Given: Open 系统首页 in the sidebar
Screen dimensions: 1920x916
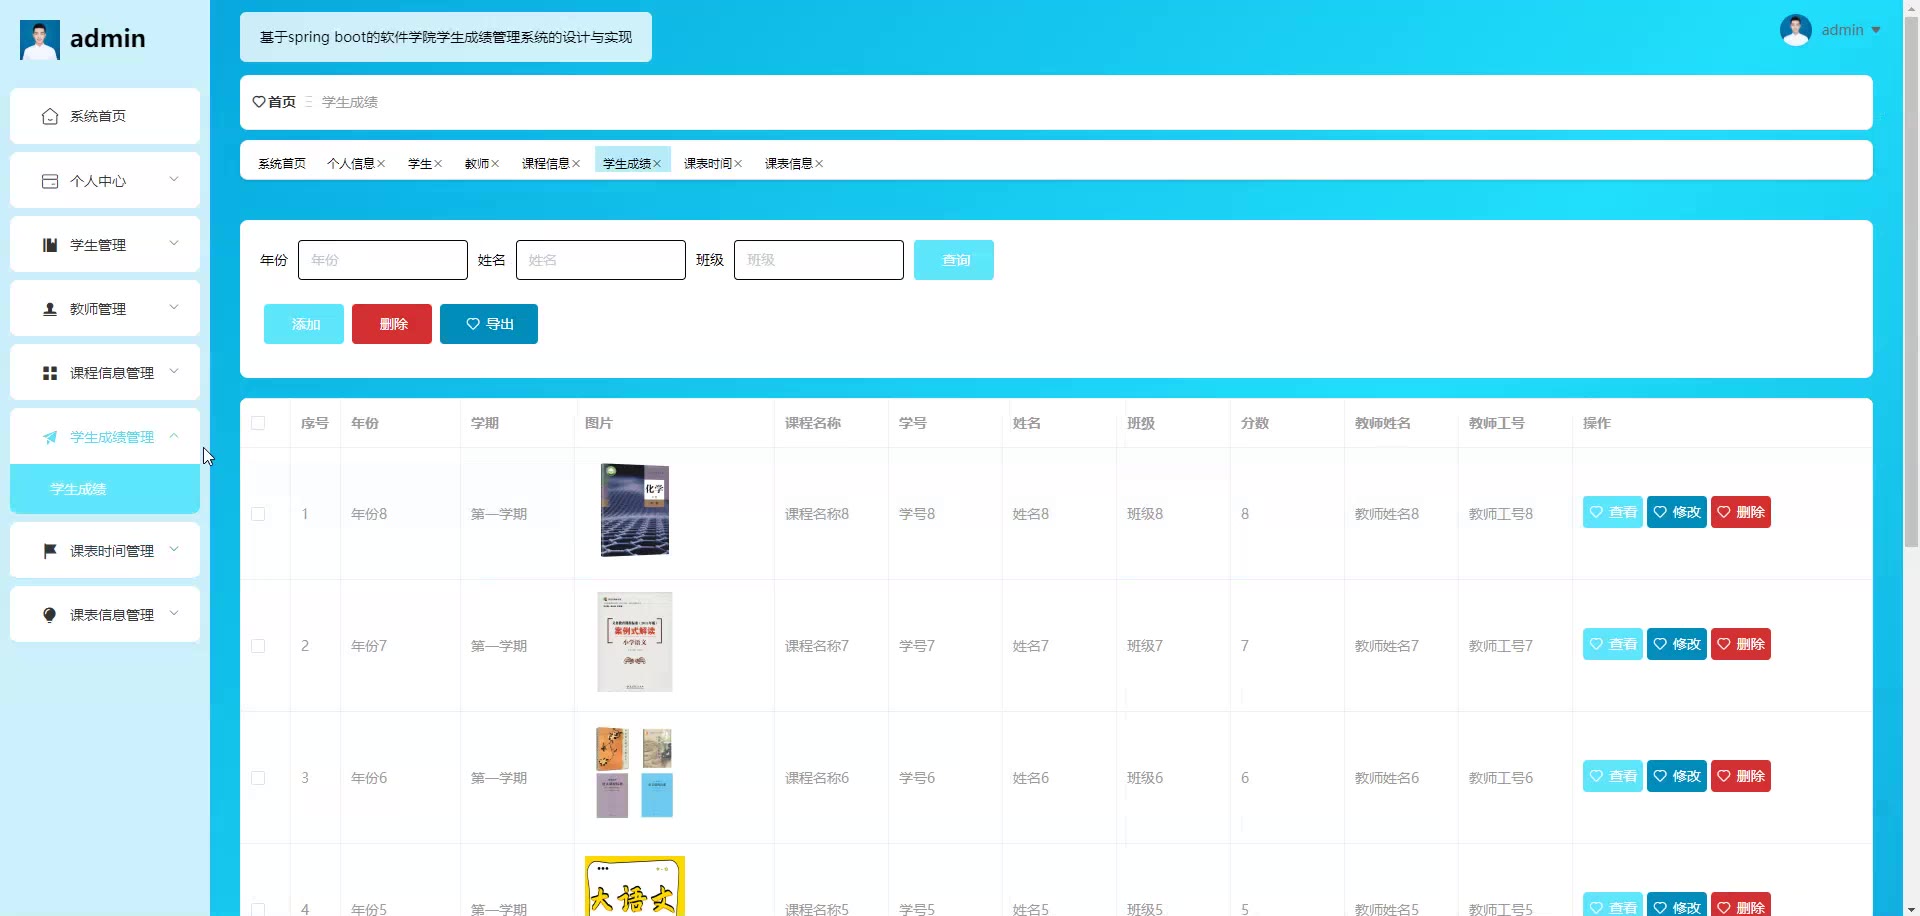Looking at the screenshot, I should (105, 116).
